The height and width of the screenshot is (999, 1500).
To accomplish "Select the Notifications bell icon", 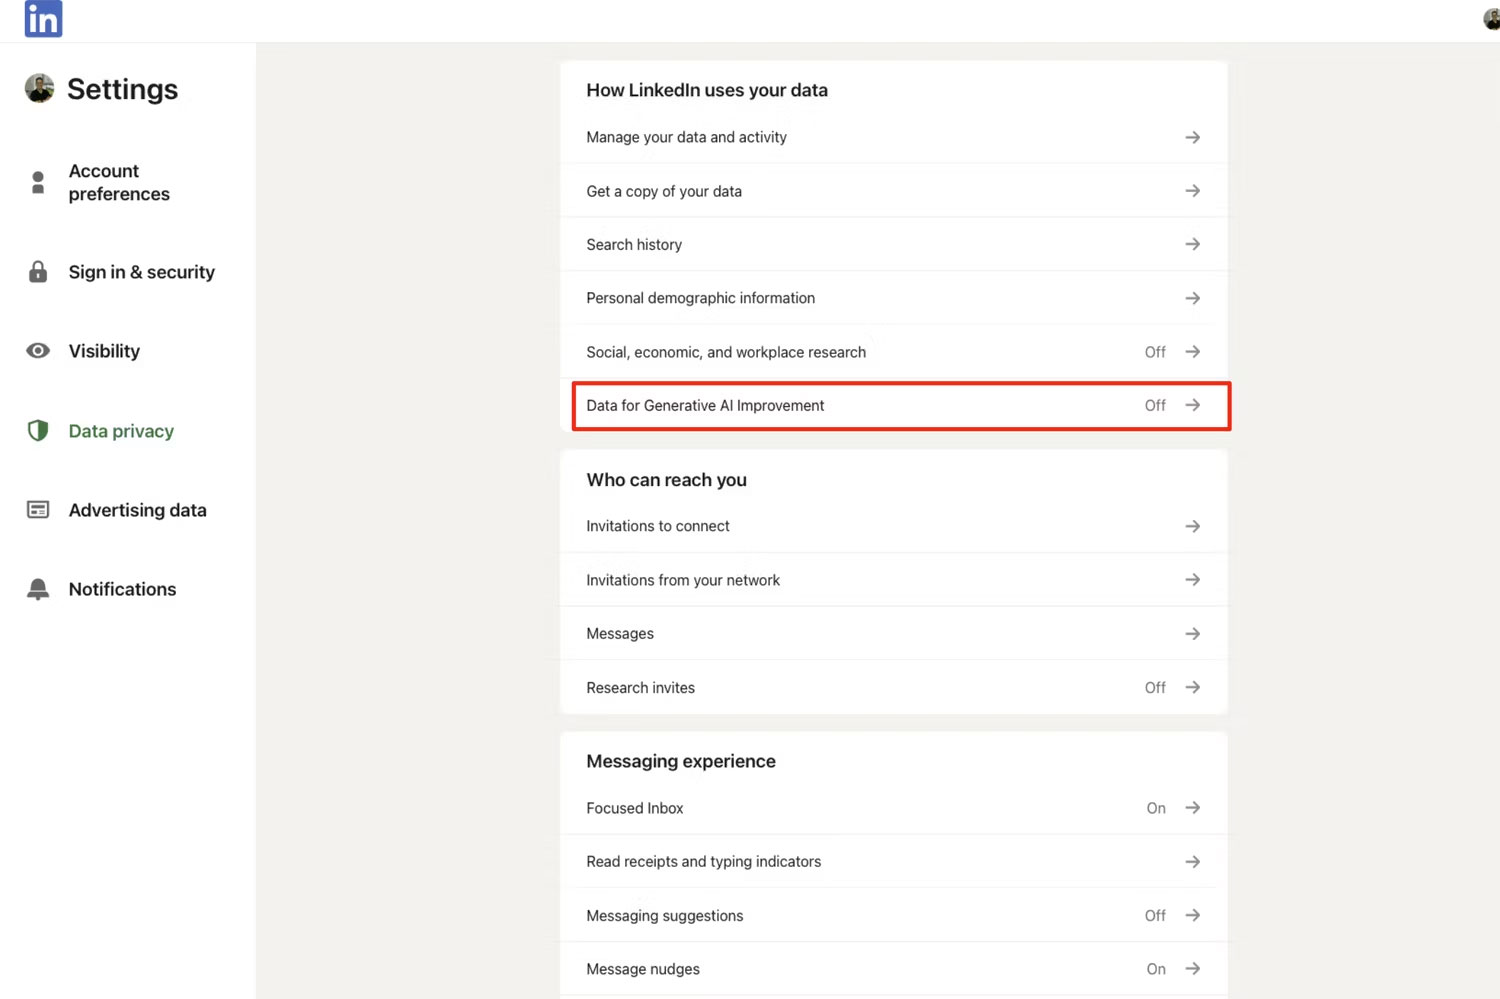I will coord(38,589).
